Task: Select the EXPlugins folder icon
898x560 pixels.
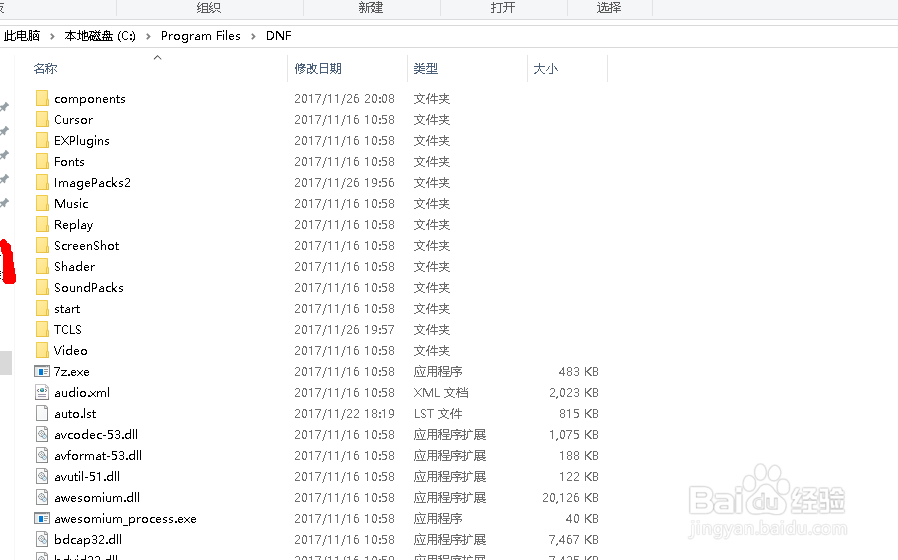Action: point(42,140)
